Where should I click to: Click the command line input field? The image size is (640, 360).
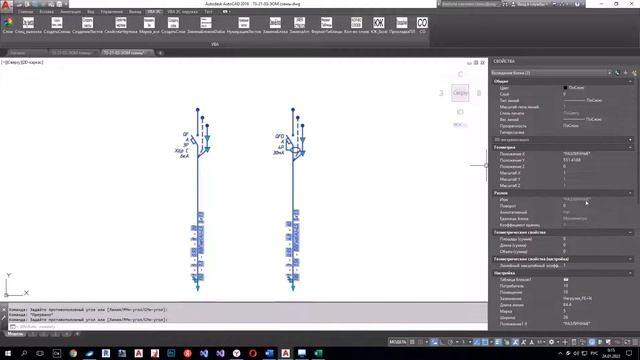pyautogui.click(x=249, y=327)
